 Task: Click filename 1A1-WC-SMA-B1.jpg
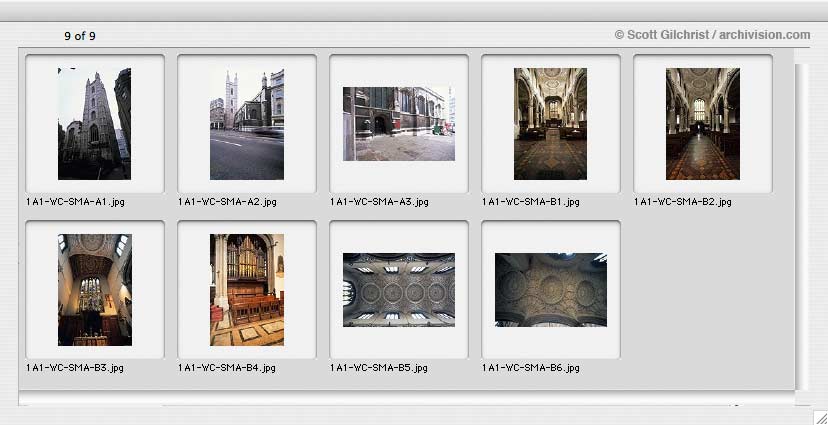point(531,202)
